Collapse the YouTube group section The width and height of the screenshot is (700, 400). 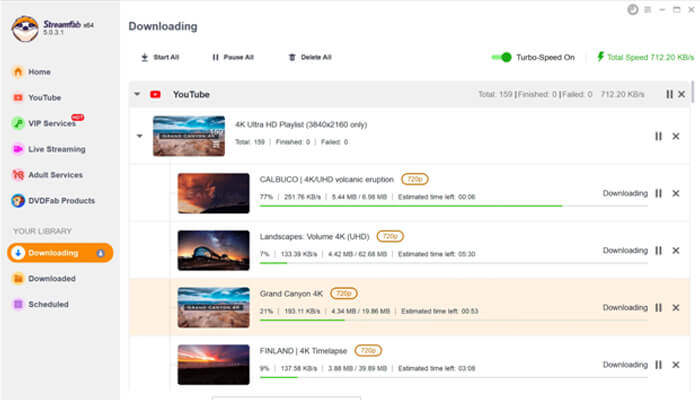click(136, 94)
